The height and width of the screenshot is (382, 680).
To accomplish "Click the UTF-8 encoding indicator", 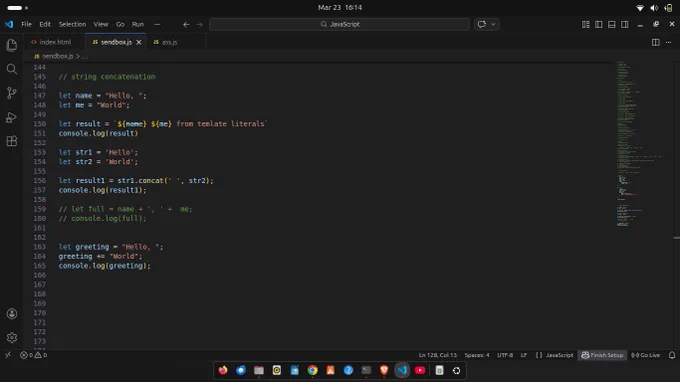I will [505, 355].
